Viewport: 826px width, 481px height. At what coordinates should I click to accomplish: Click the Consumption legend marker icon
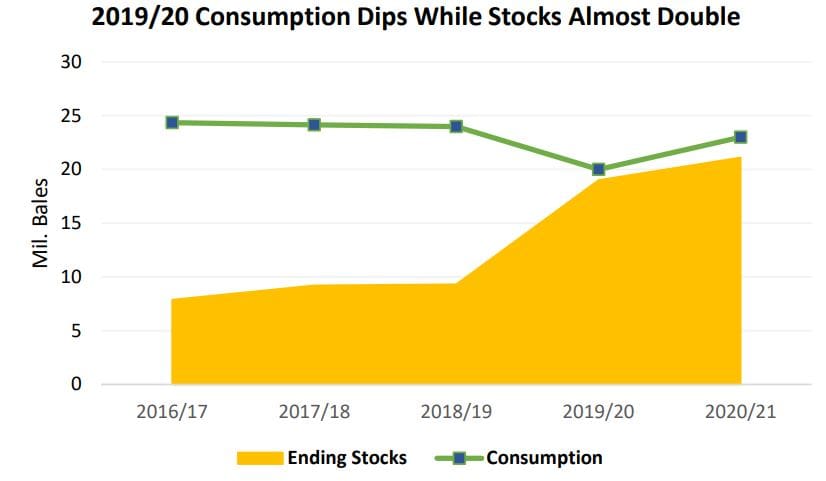tap(459, 458)
